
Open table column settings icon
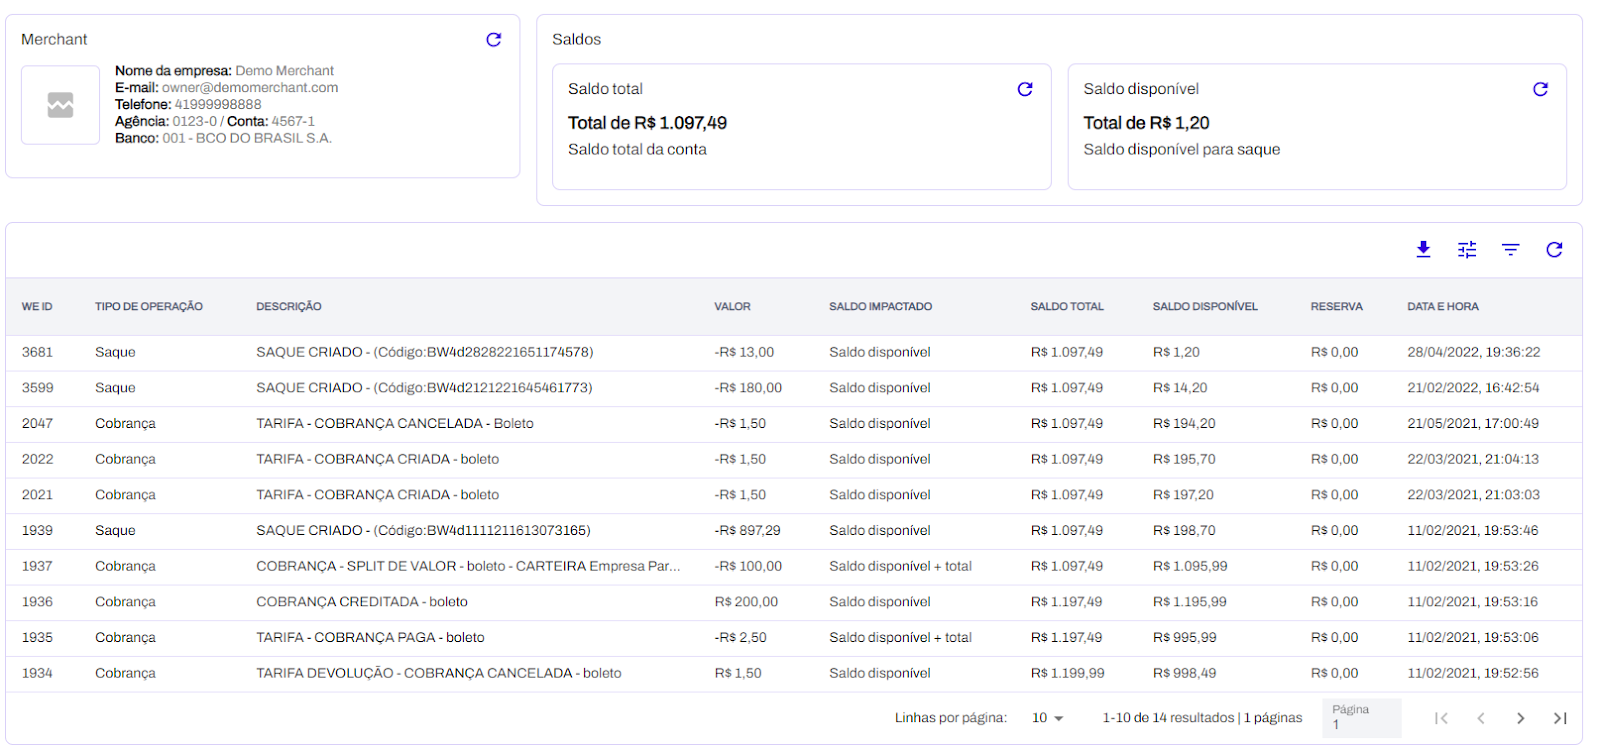[1467, 250]
